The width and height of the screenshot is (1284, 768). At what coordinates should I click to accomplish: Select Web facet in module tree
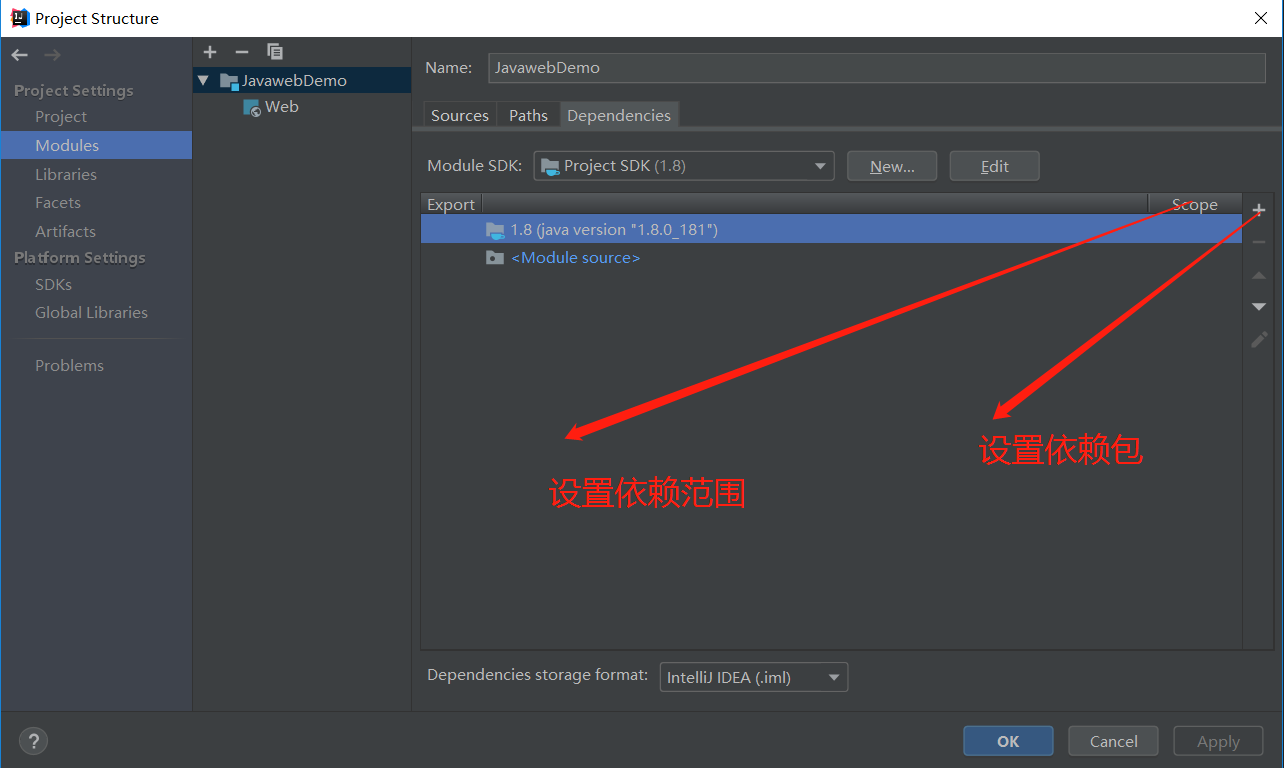coord(282,107)
